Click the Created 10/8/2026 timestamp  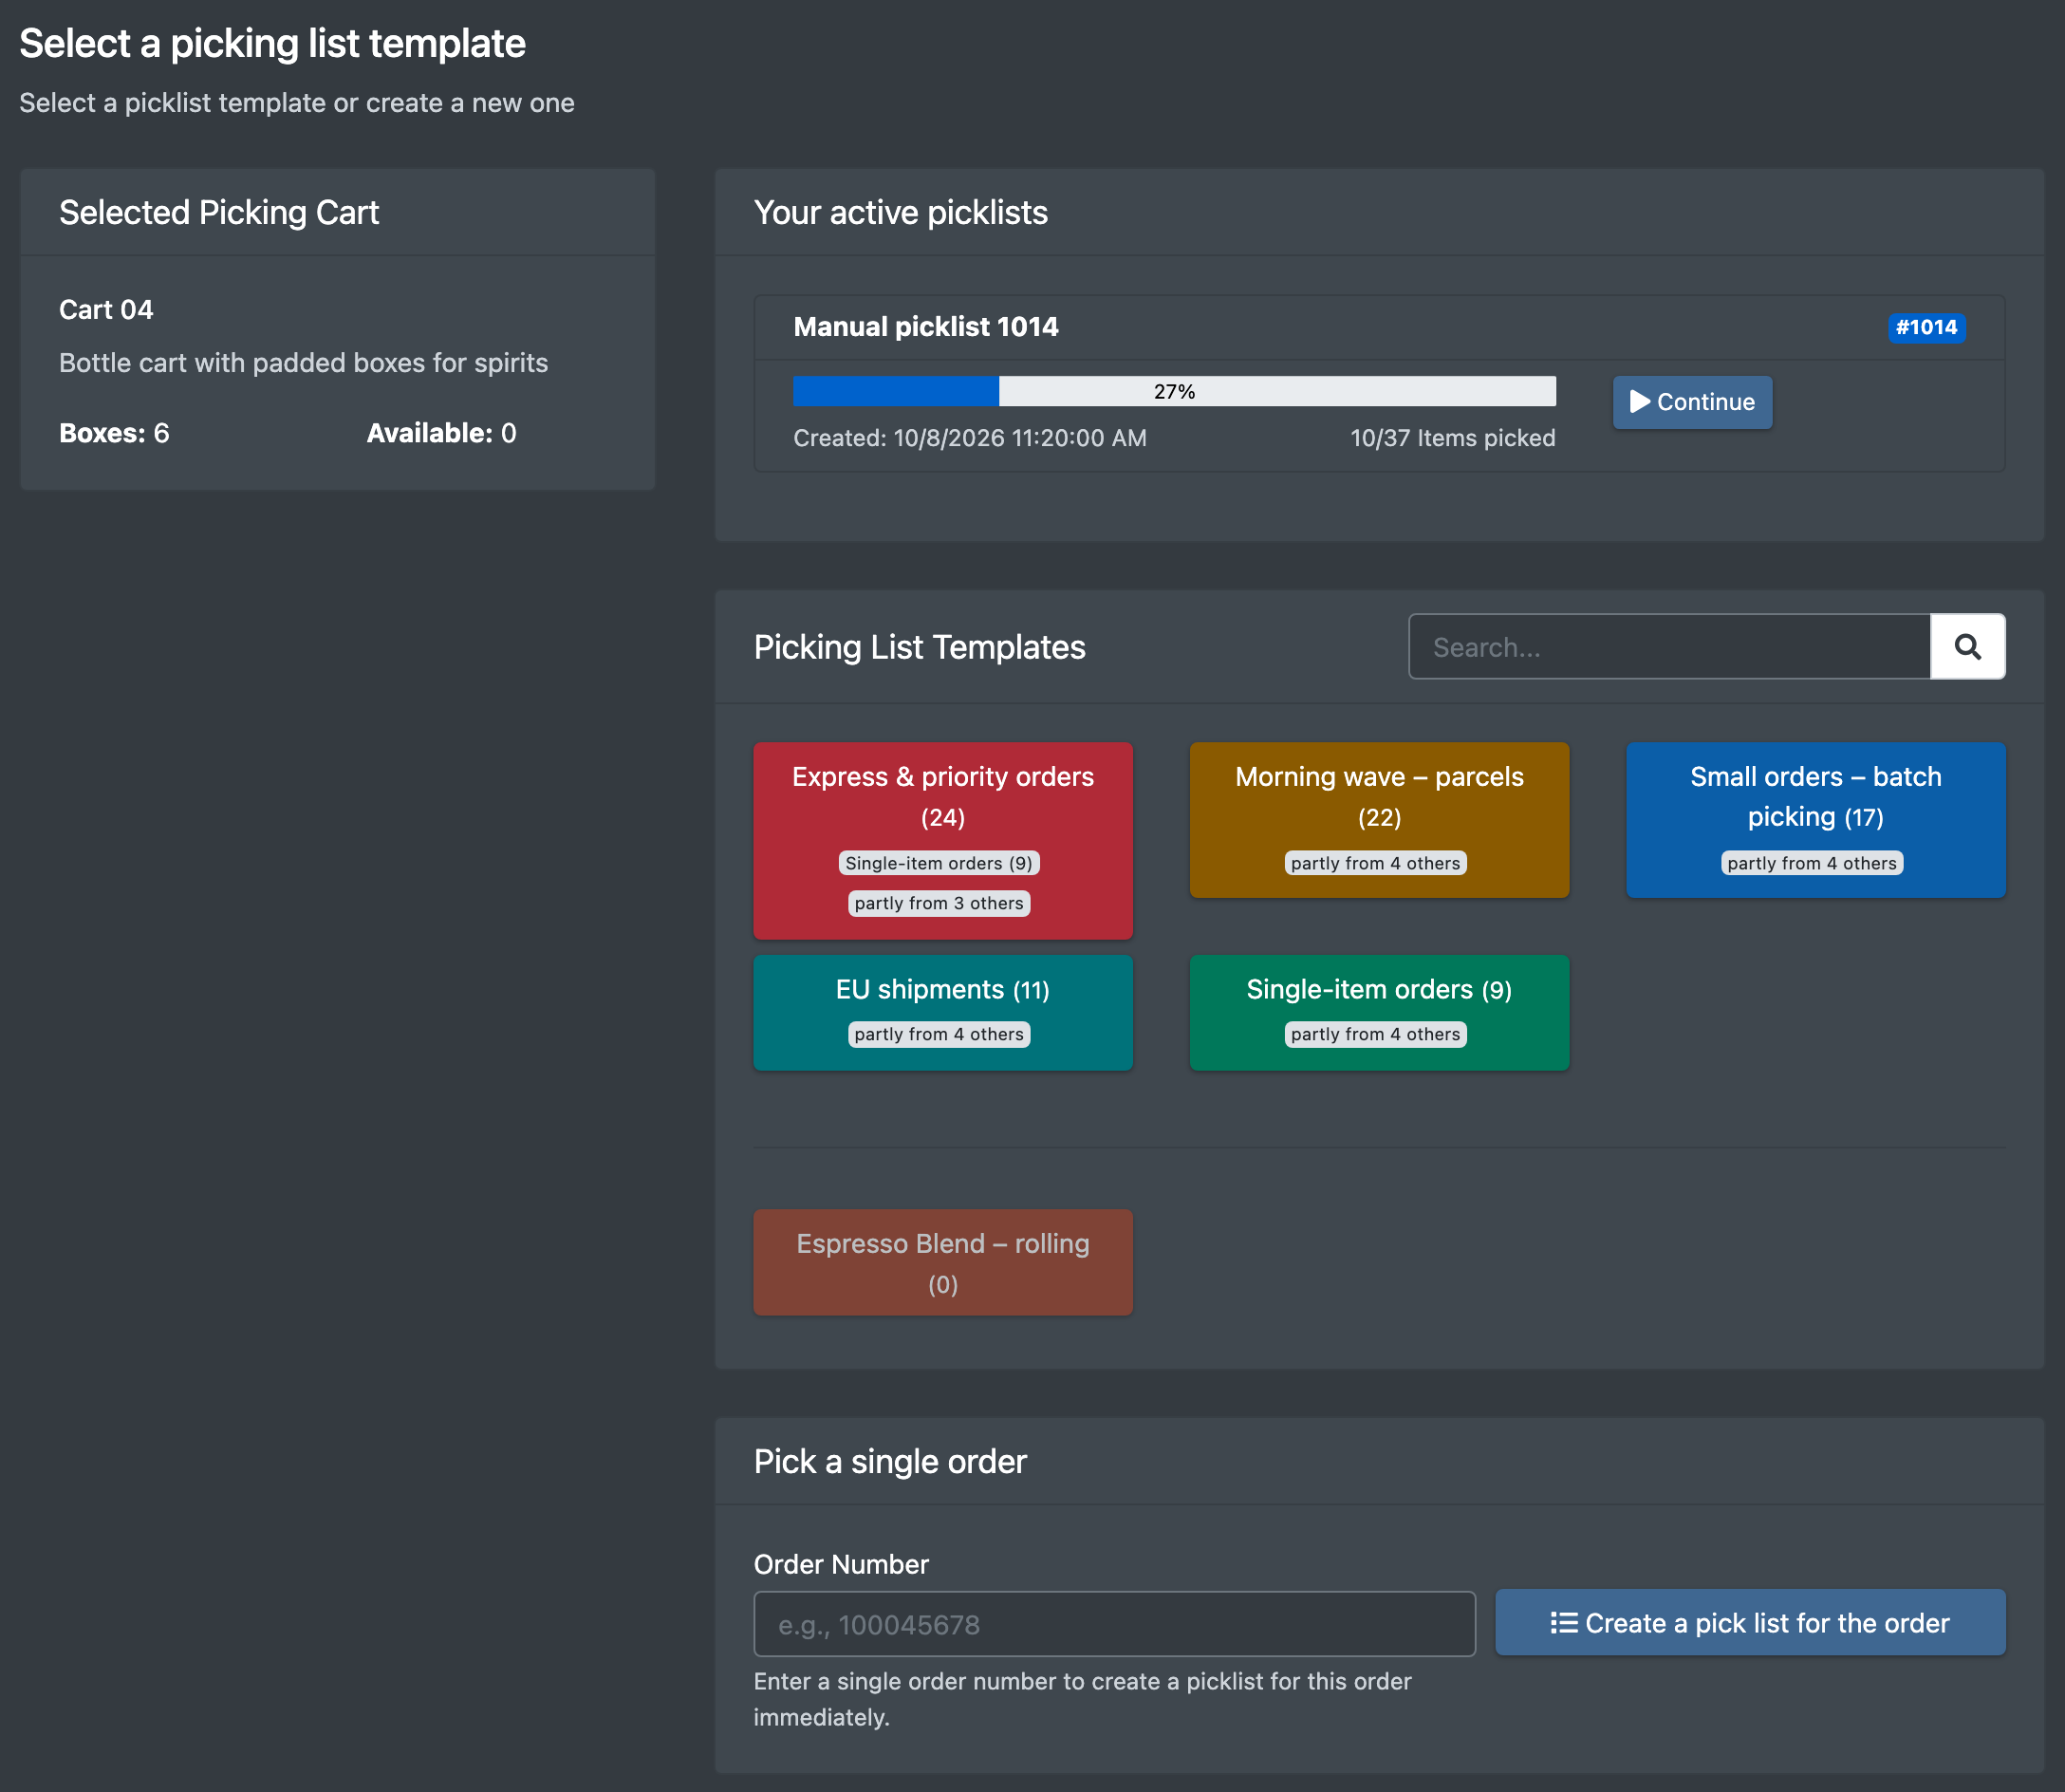tap(969, 438)
